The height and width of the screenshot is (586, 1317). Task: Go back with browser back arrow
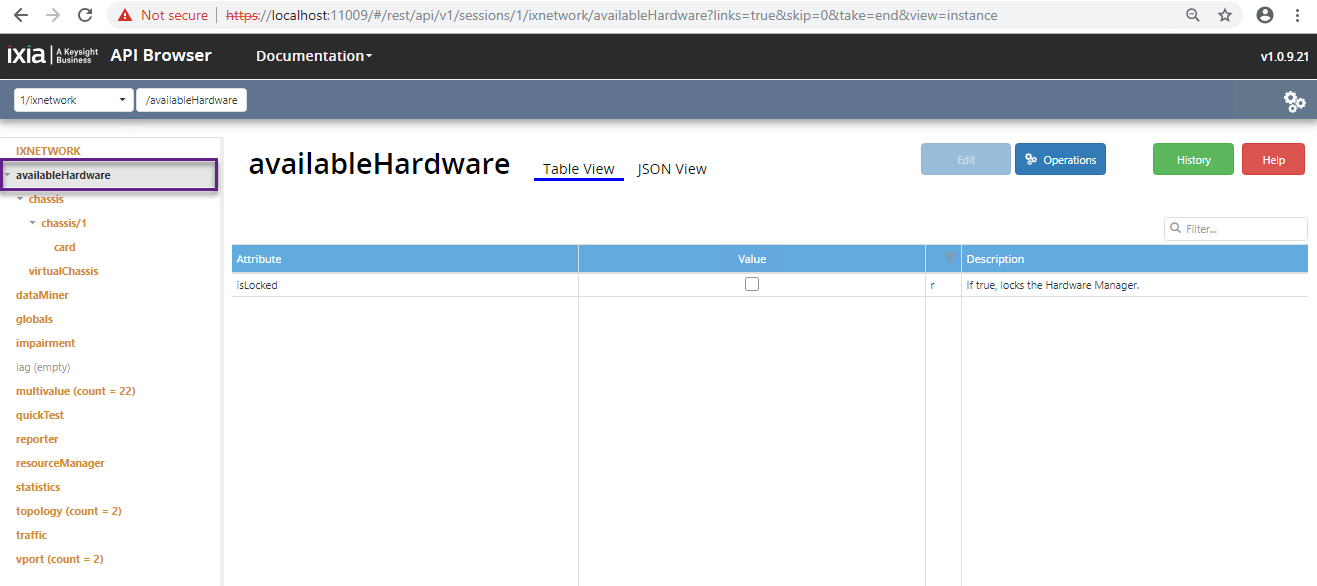[20, 15]
